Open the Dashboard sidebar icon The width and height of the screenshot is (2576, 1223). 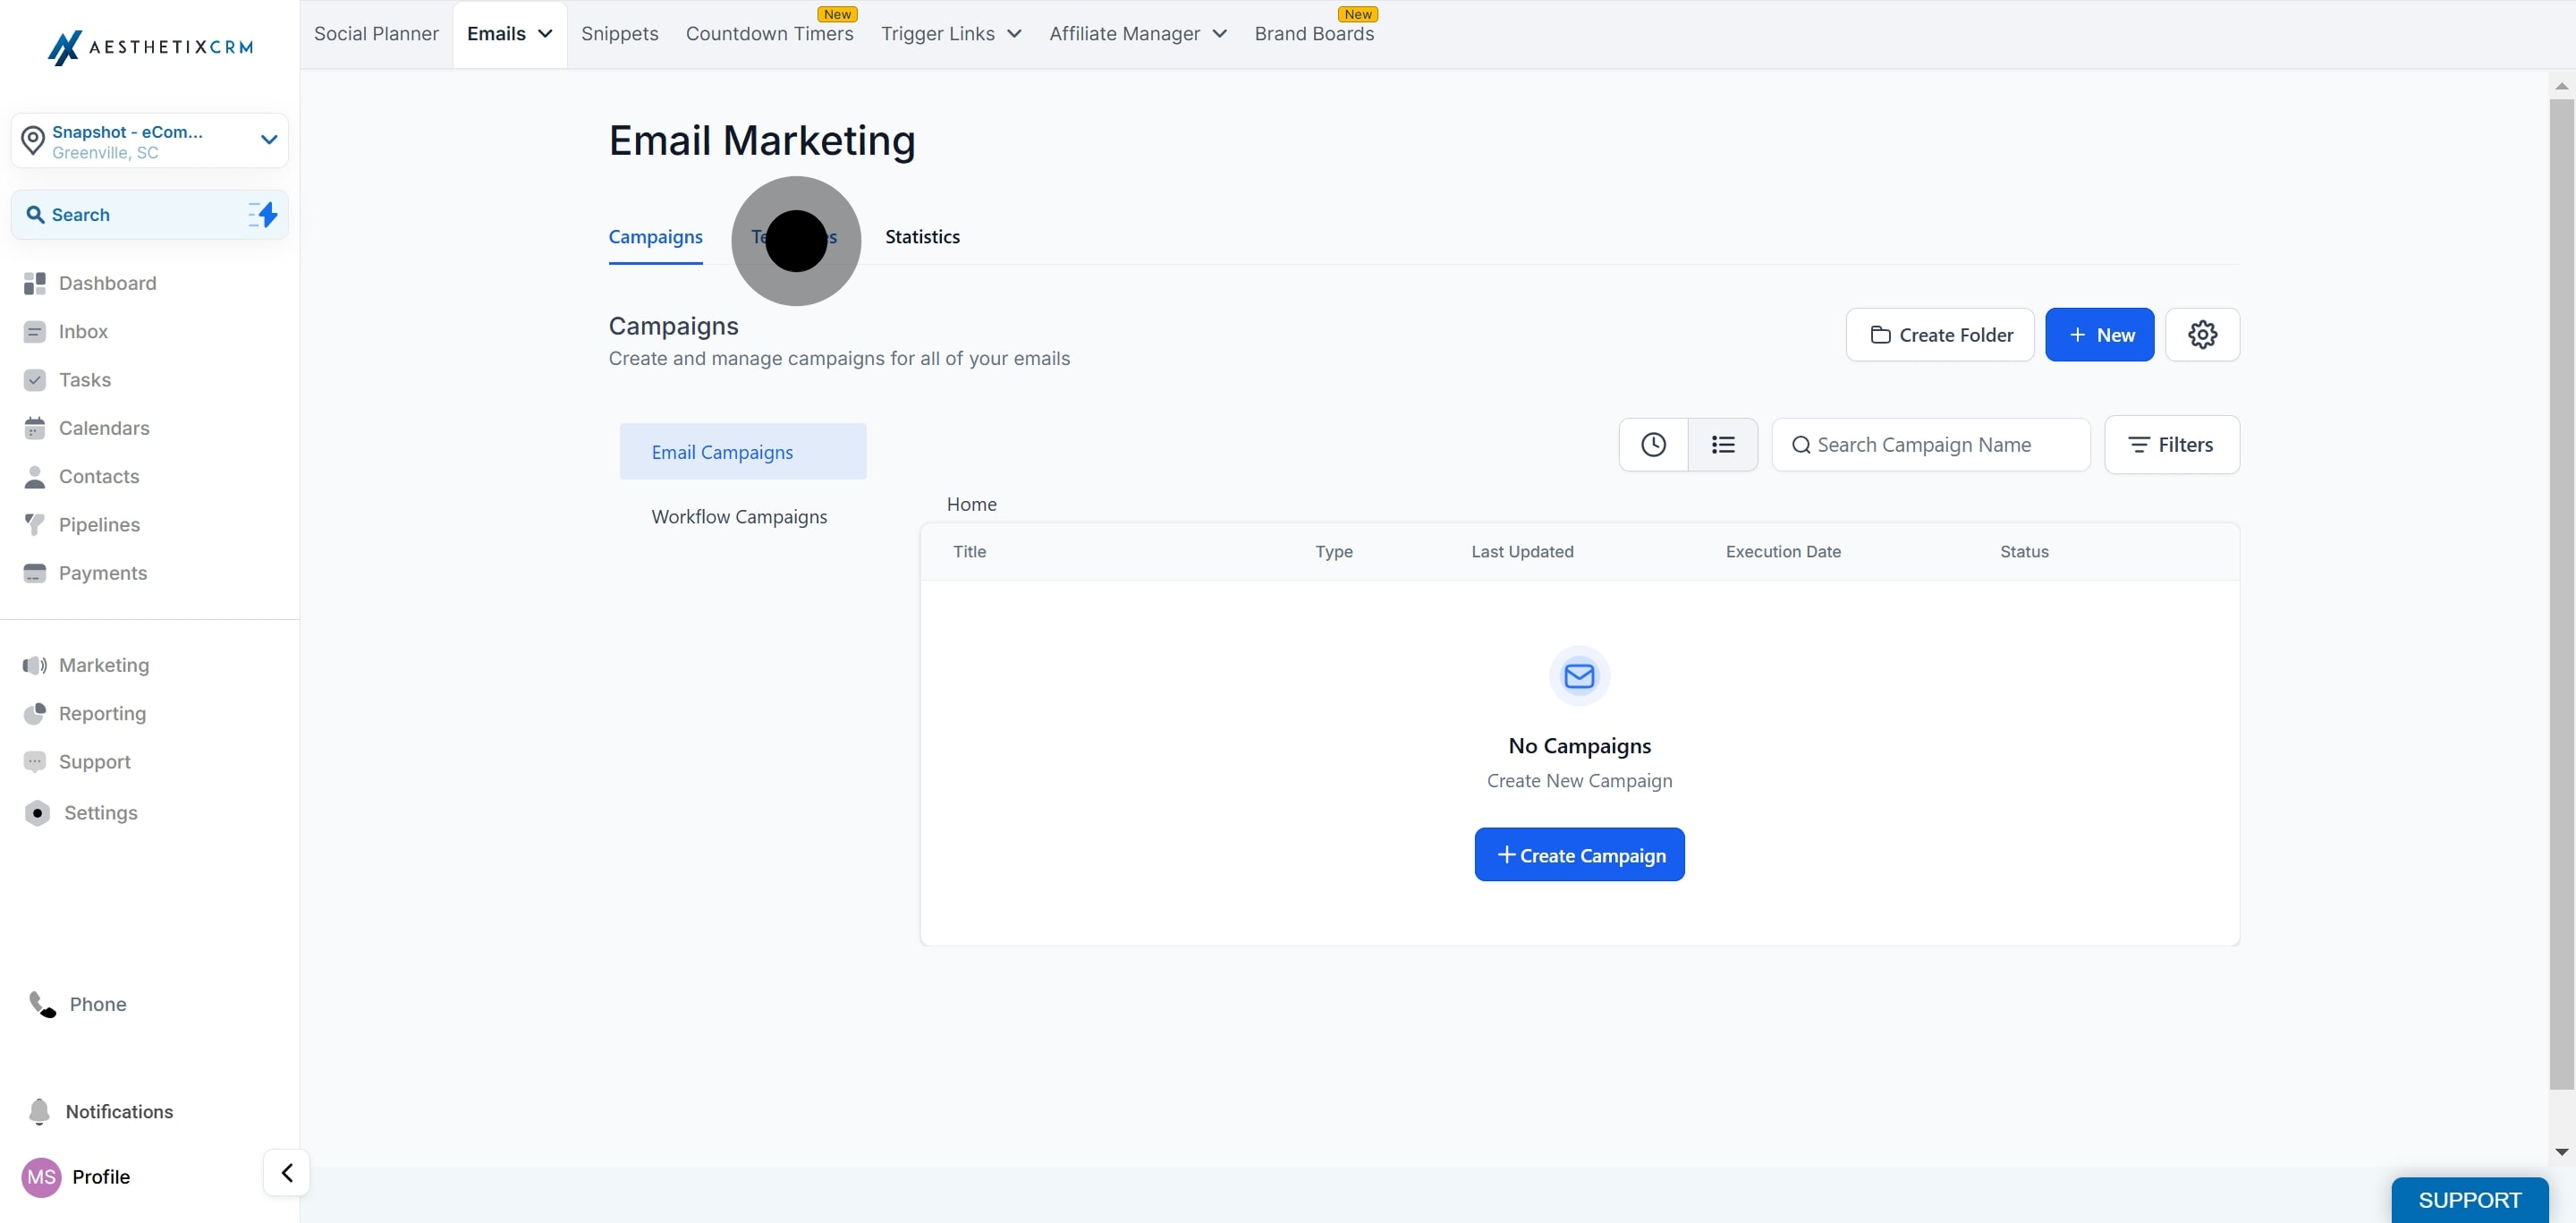point(35,283)
